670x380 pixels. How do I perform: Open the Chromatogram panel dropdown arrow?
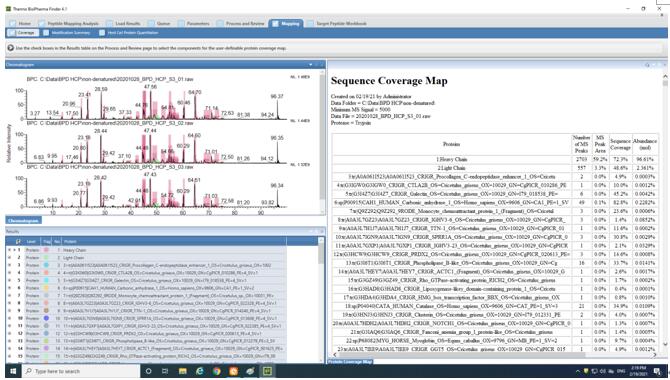pos(311,65)
